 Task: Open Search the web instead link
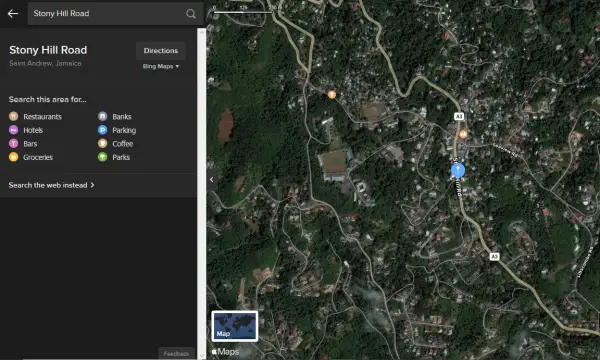click(x=52, y=185)
